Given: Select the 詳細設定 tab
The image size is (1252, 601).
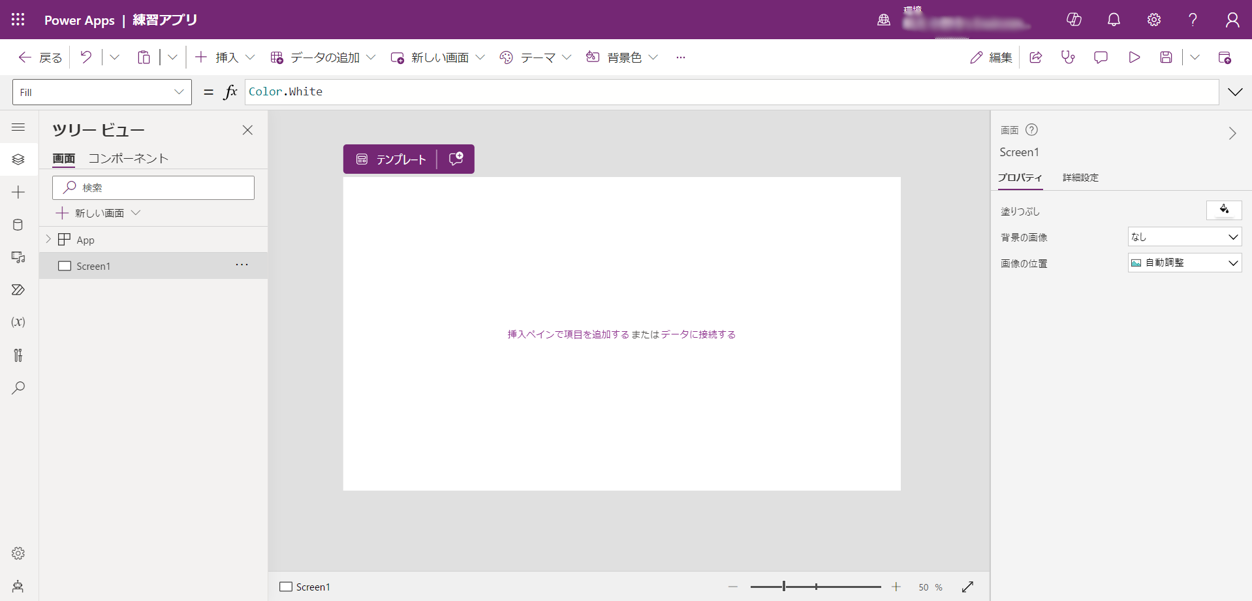Looking at the screenshot, I should click(1080, 178).
